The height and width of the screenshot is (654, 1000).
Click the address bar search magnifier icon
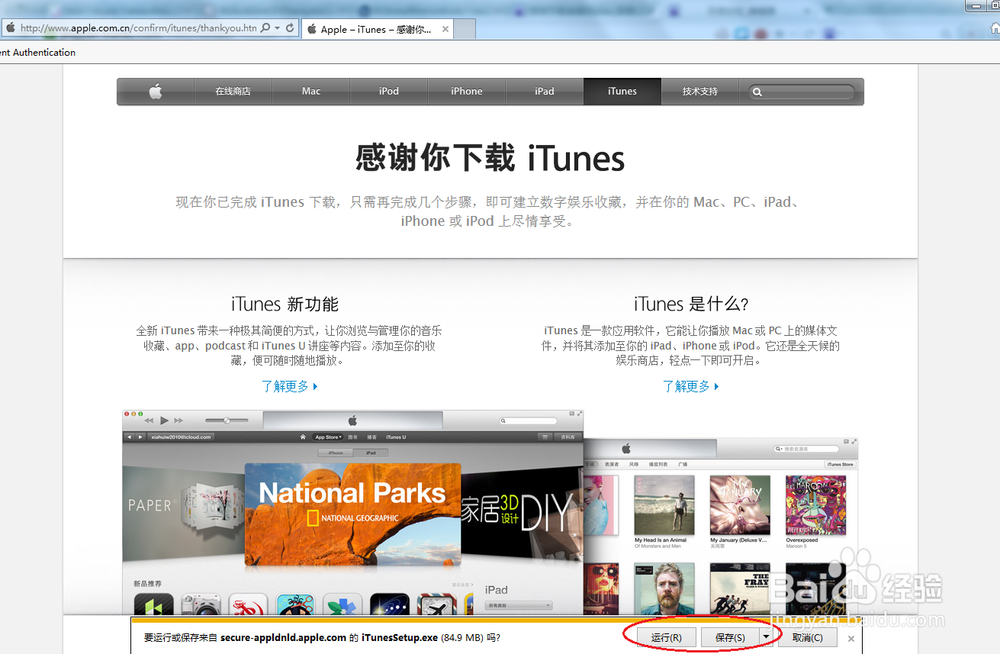point(265,28)
